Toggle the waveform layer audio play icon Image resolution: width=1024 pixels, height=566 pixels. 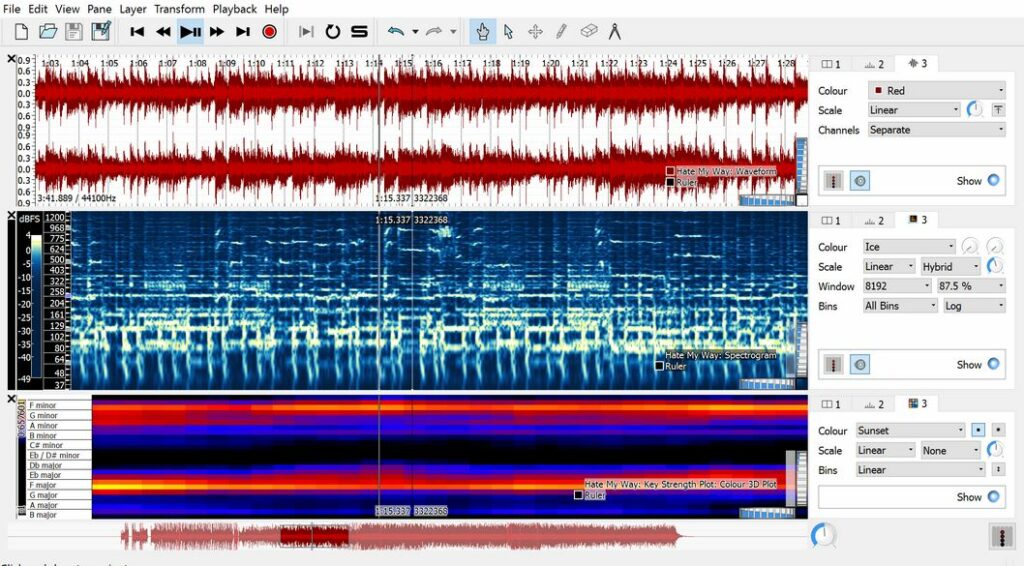(x=859, y=181)
